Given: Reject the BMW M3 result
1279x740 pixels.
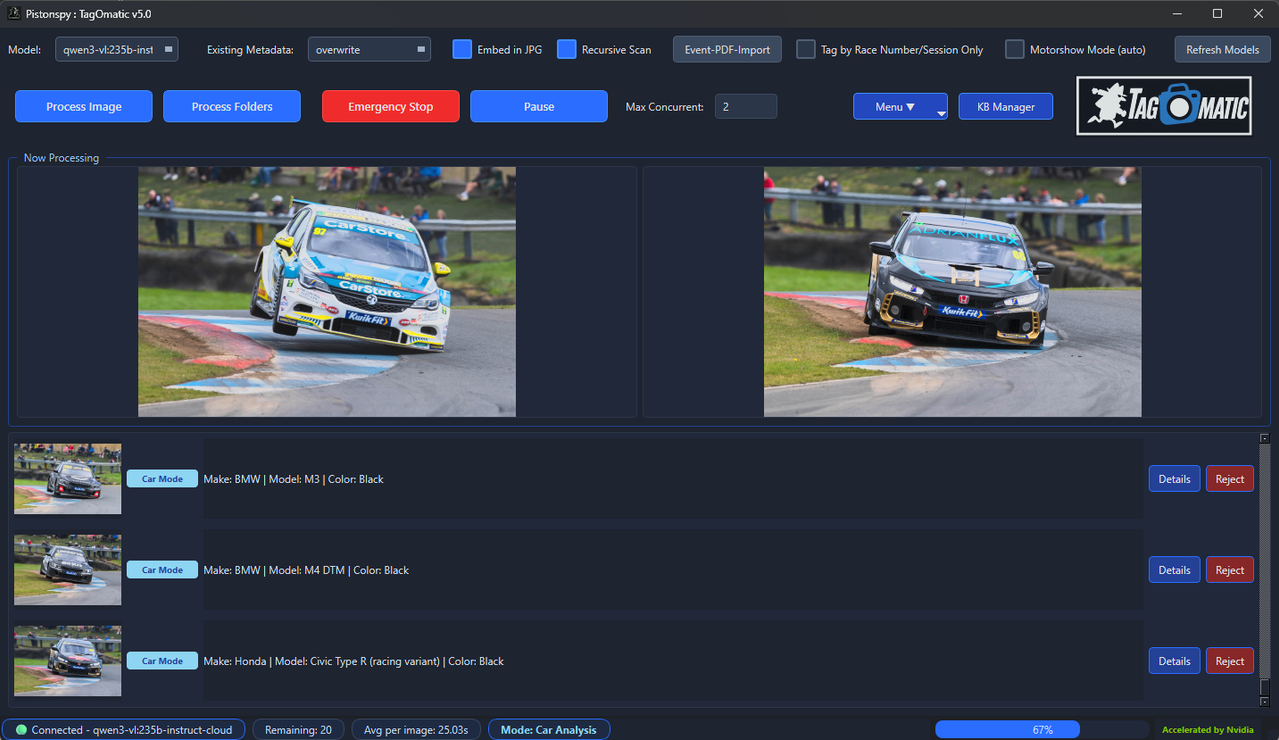Looking at the screenshot, I should pos(1230,479).
